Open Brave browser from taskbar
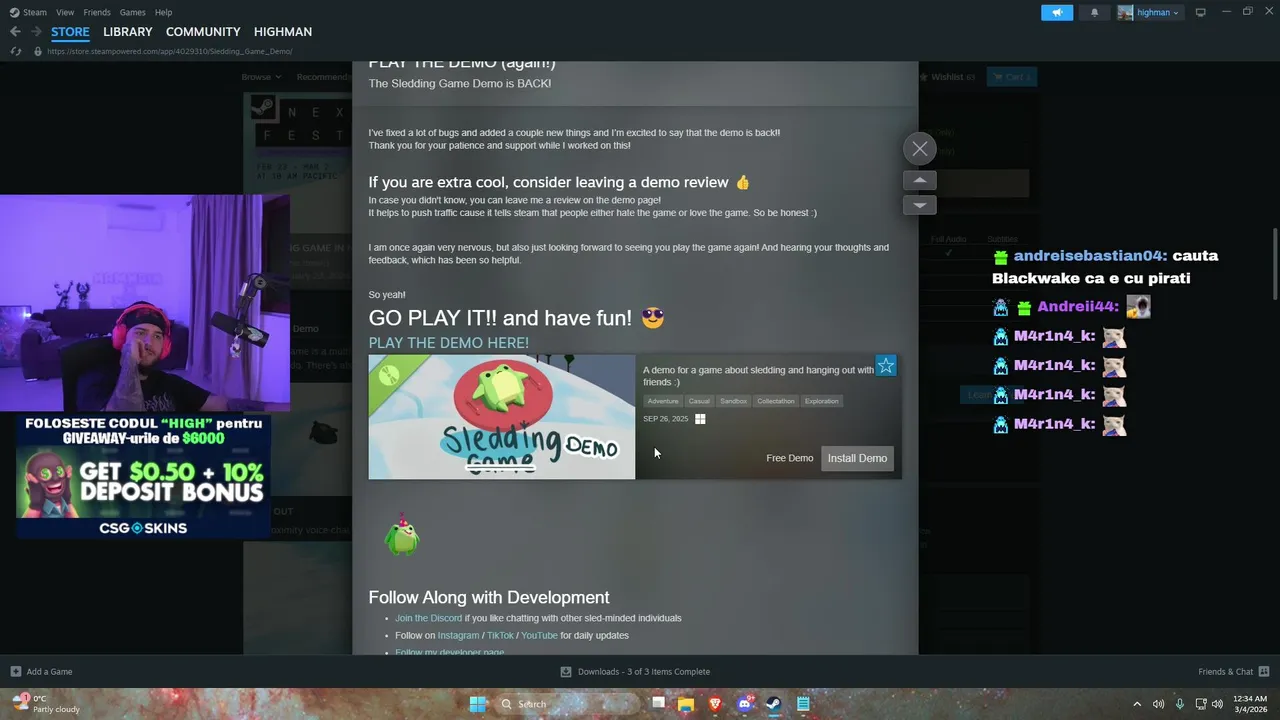The image size is (1280, 720). click(x=715, y=704)
